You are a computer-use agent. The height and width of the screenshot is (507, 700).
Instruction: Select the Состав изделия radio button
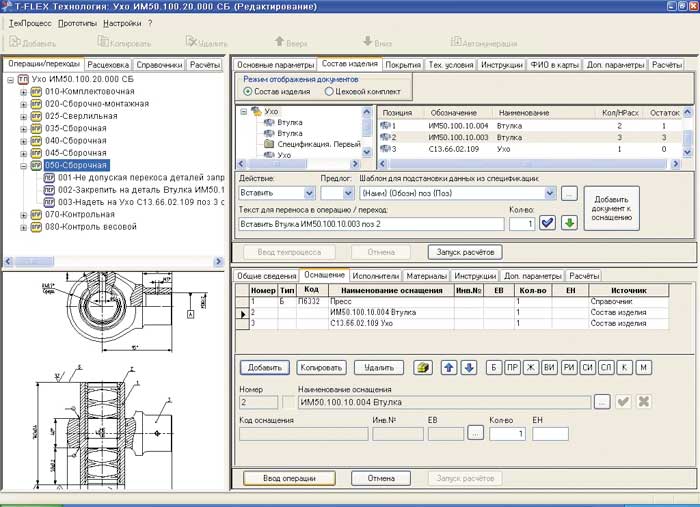(x=248, y=91)
